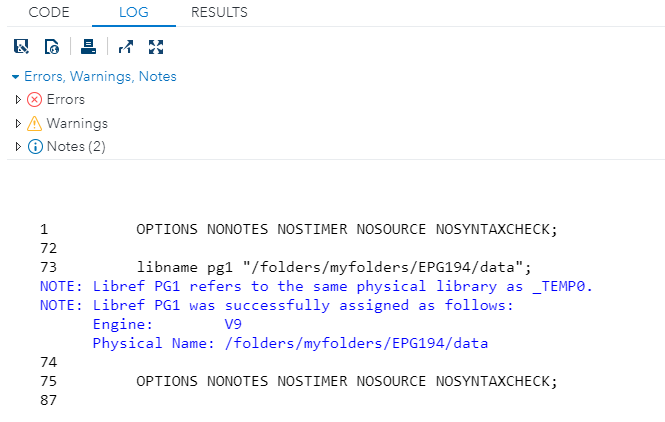Click the Notes (2) label
This screenshot has height=422, width=665.
coord(76,147)
